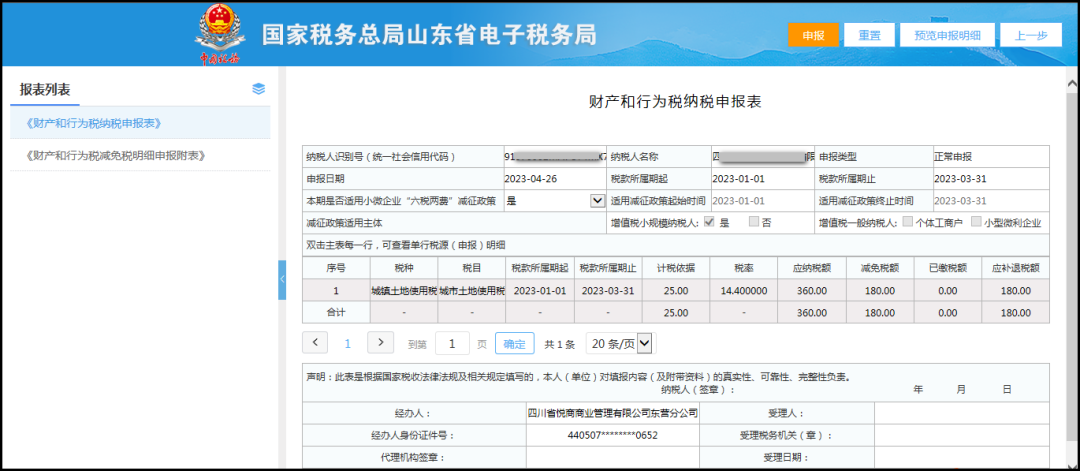
Task: Collapse the left sidebar with the arrow handle
Action: tap(282, 280)
